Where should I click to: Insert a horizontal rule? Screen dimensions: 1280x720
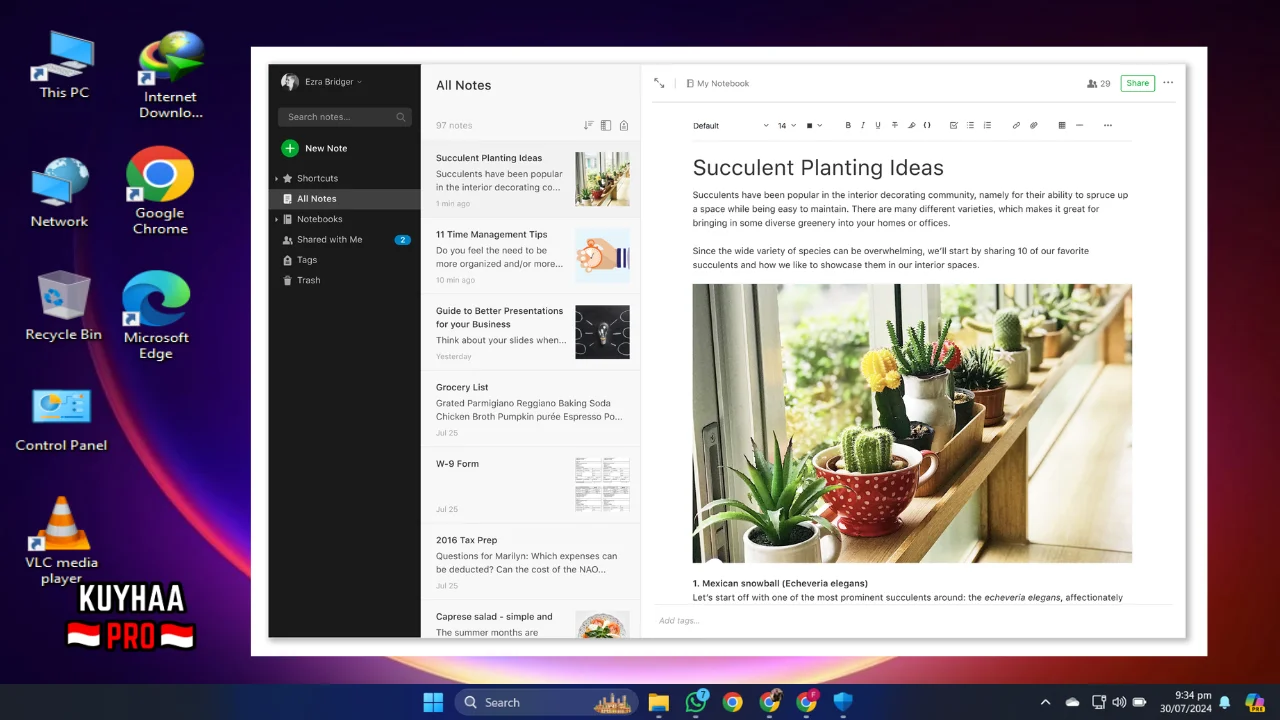(1079, 126)
